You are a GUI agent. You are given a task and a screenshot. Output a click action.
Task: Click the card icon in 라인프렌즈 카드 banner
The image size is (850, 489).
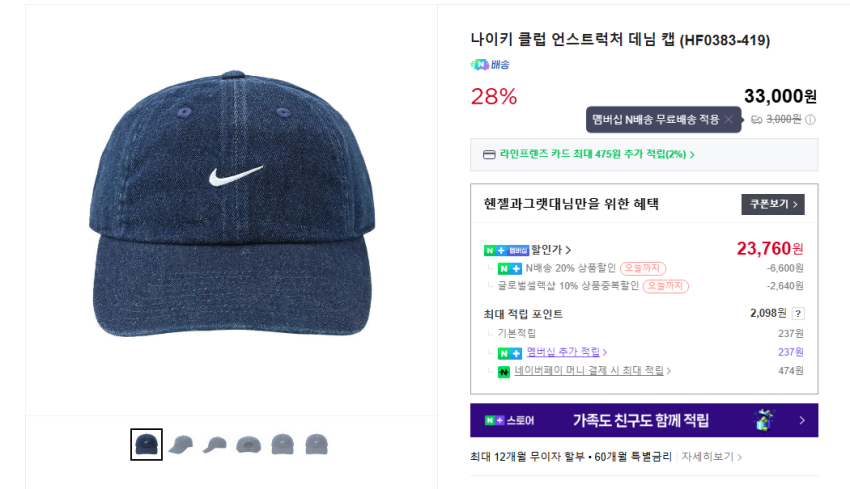click(489, 155)
